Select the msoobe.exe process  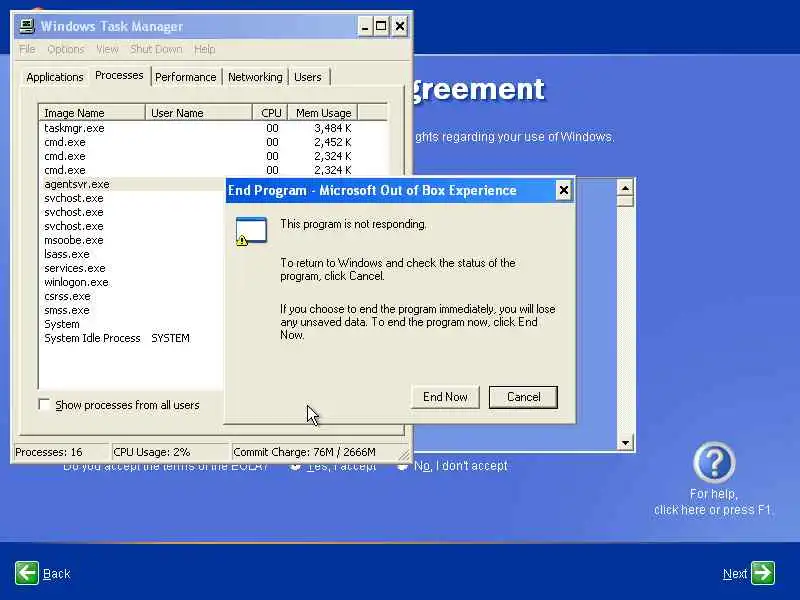coord(133,240)
